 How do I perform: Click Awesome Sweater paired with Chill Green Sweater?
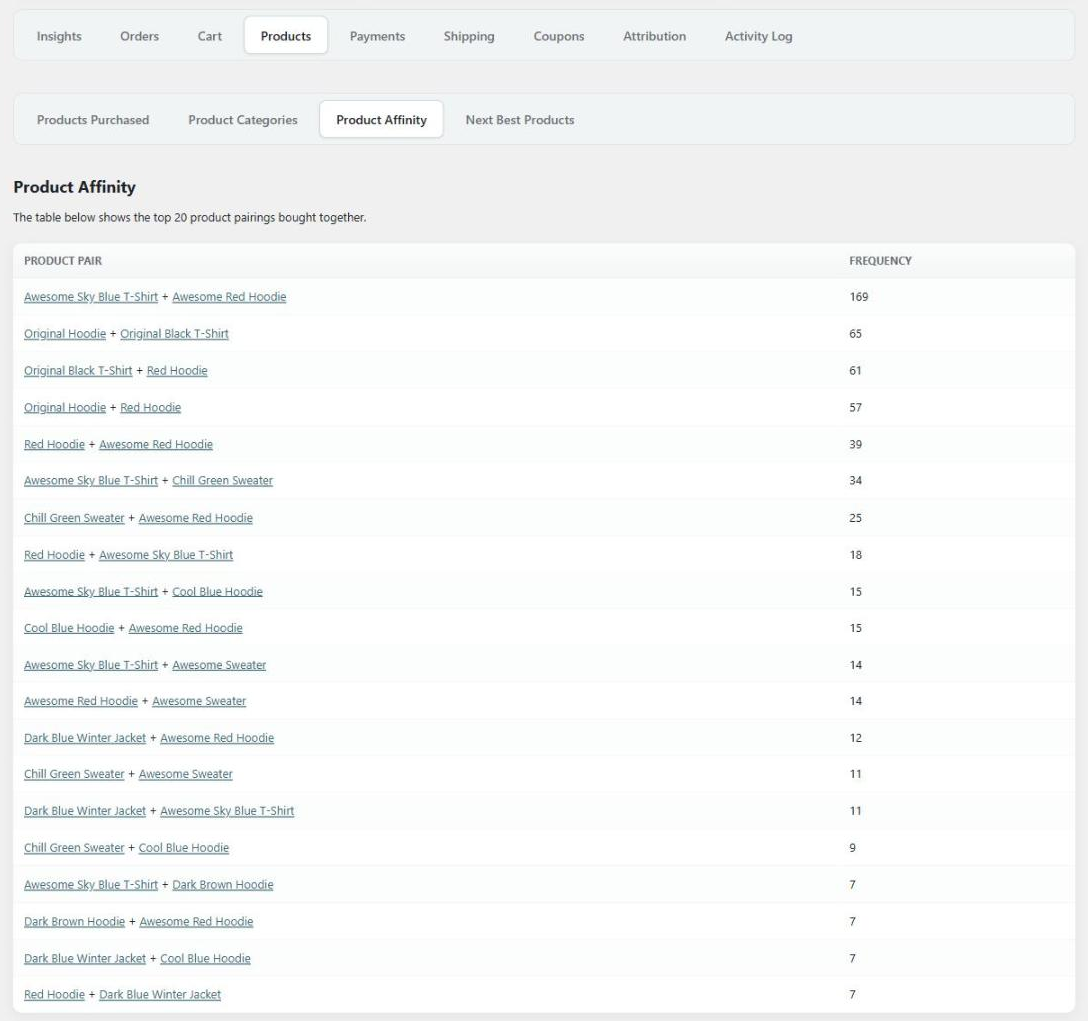(x=185, y=774)
